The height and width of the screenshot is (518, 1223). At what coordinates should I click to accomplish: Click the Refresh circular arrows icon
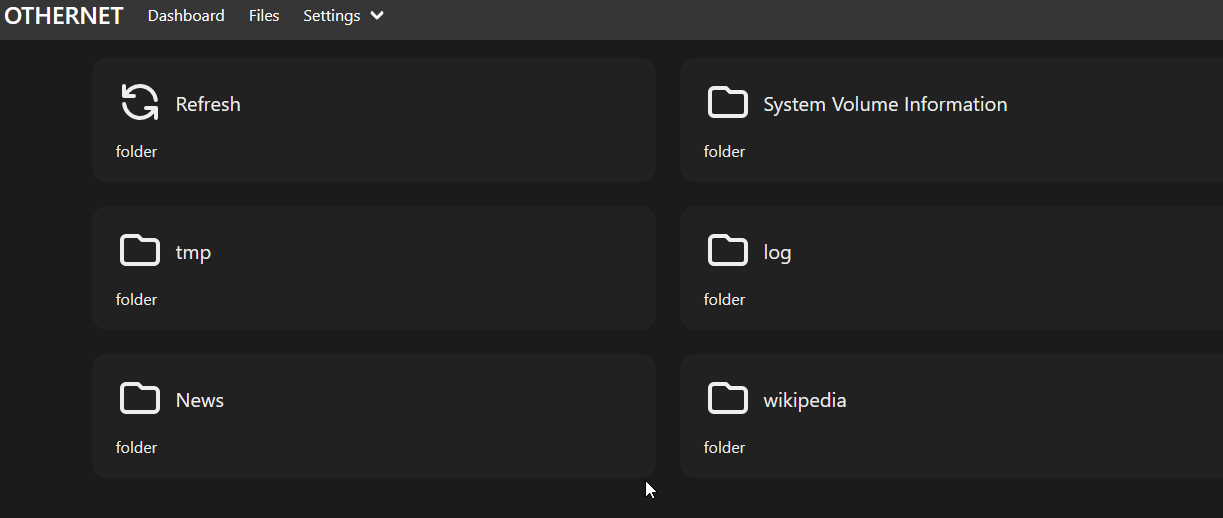point(140,102)
